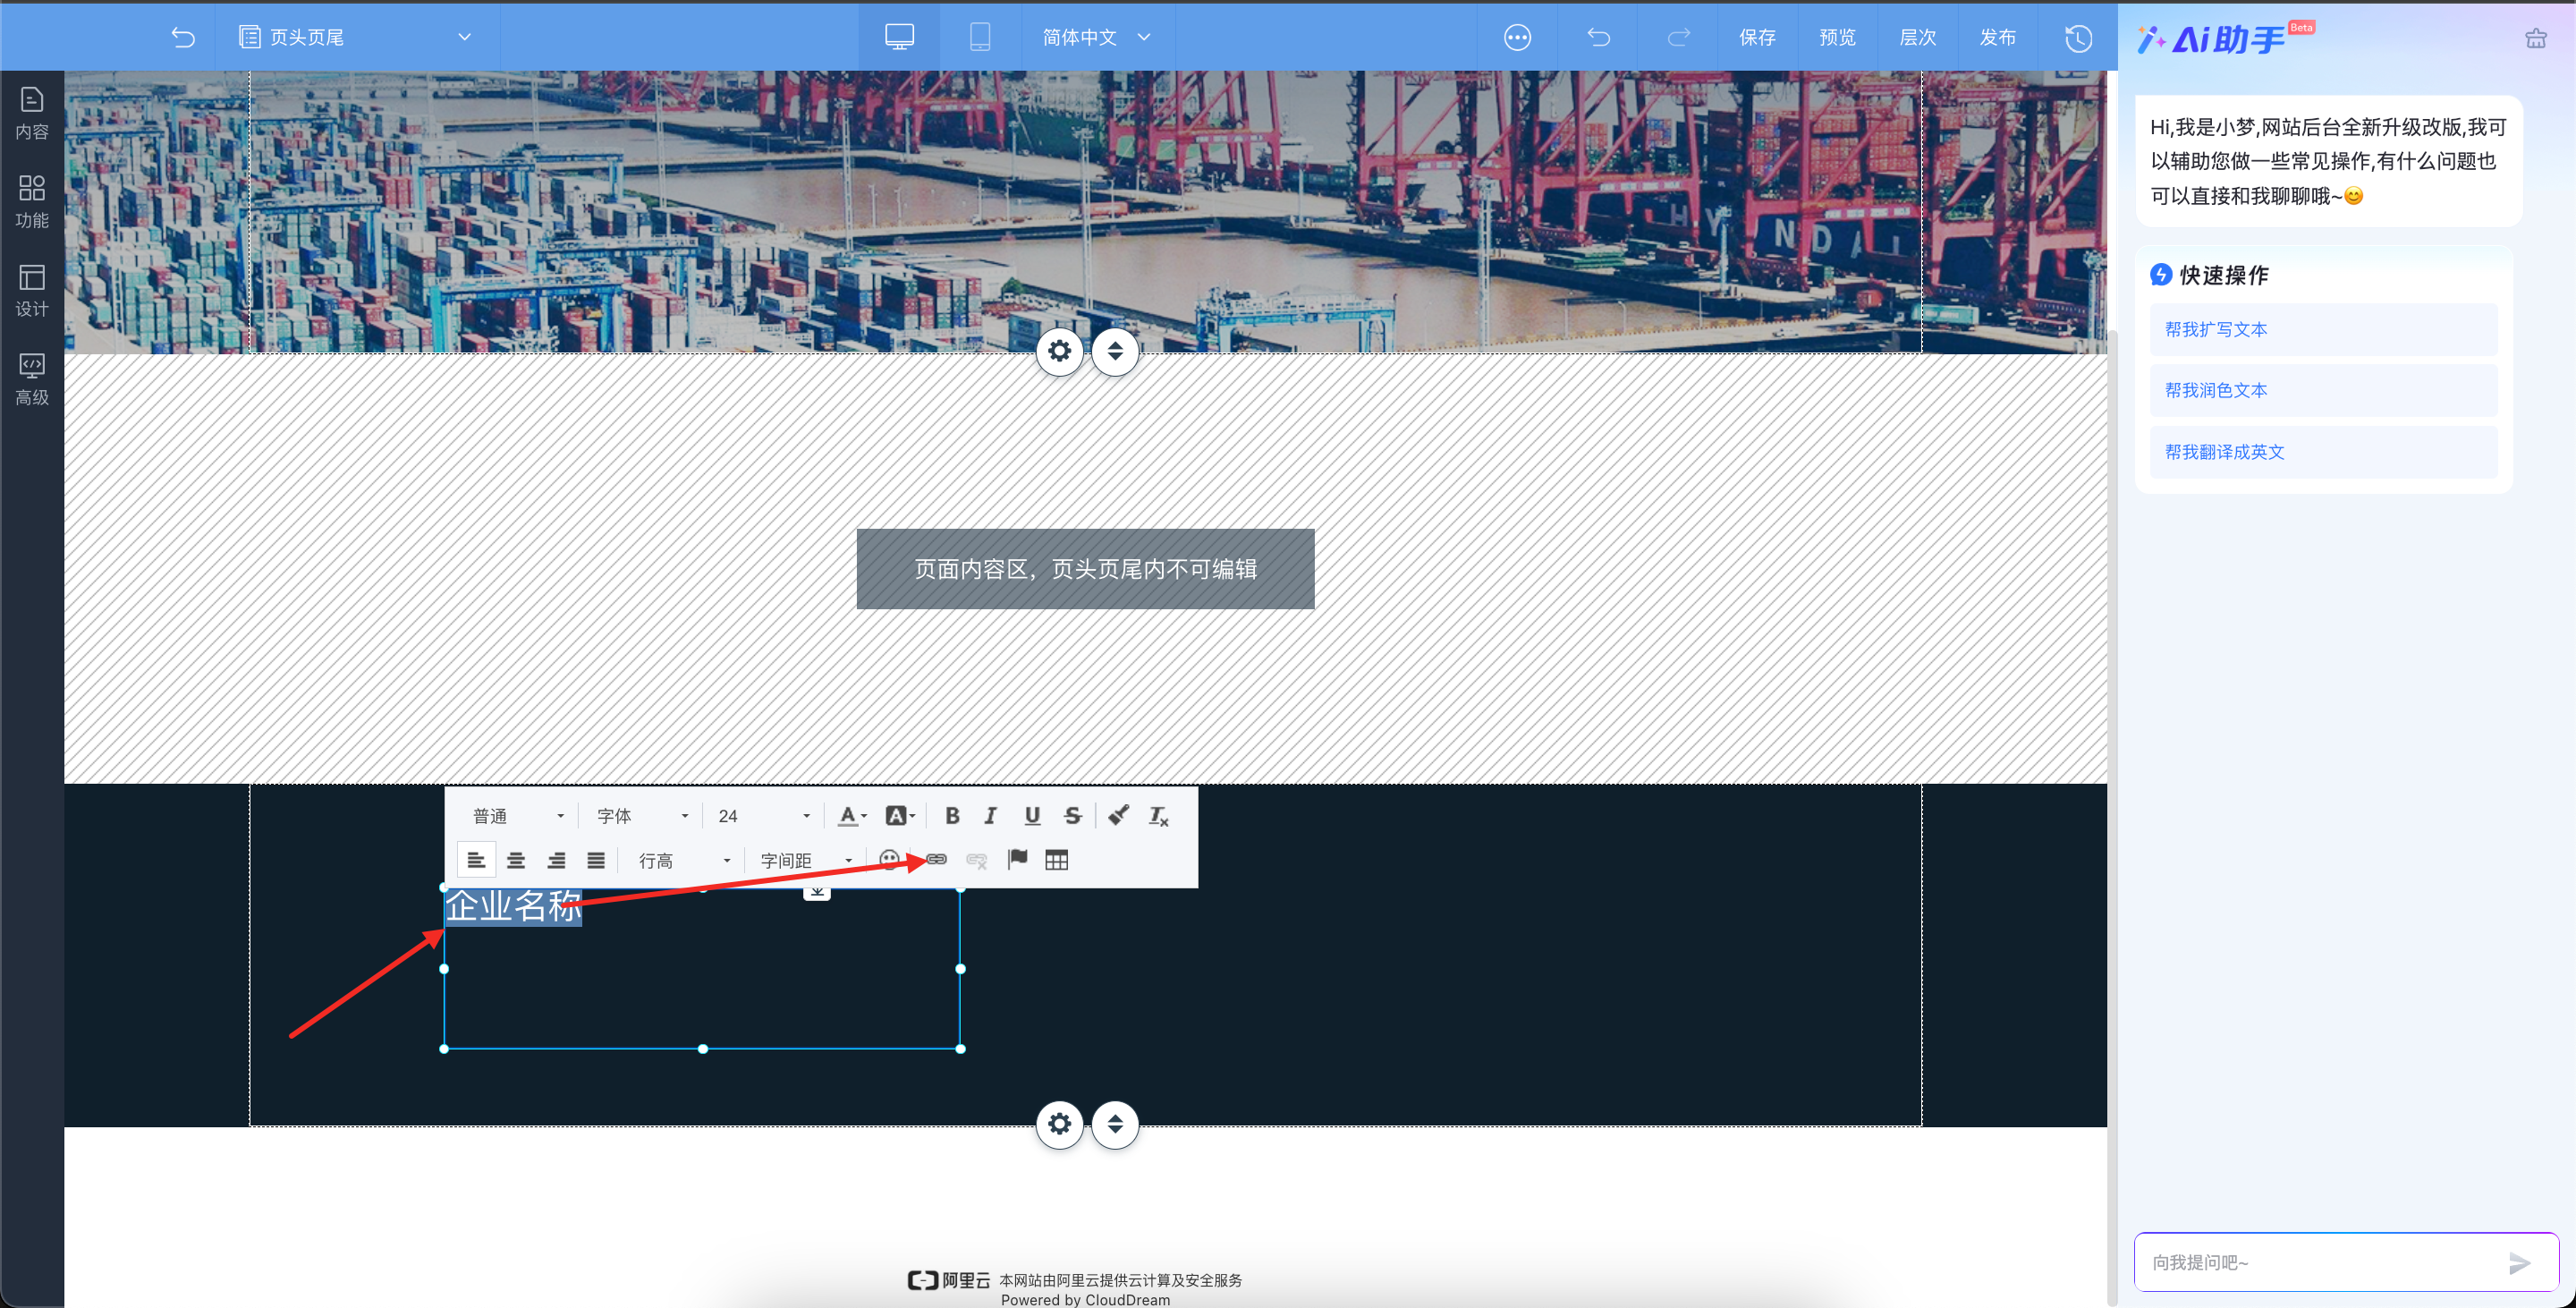Open the 高级 sidebar panel

[x=32, y=379]
